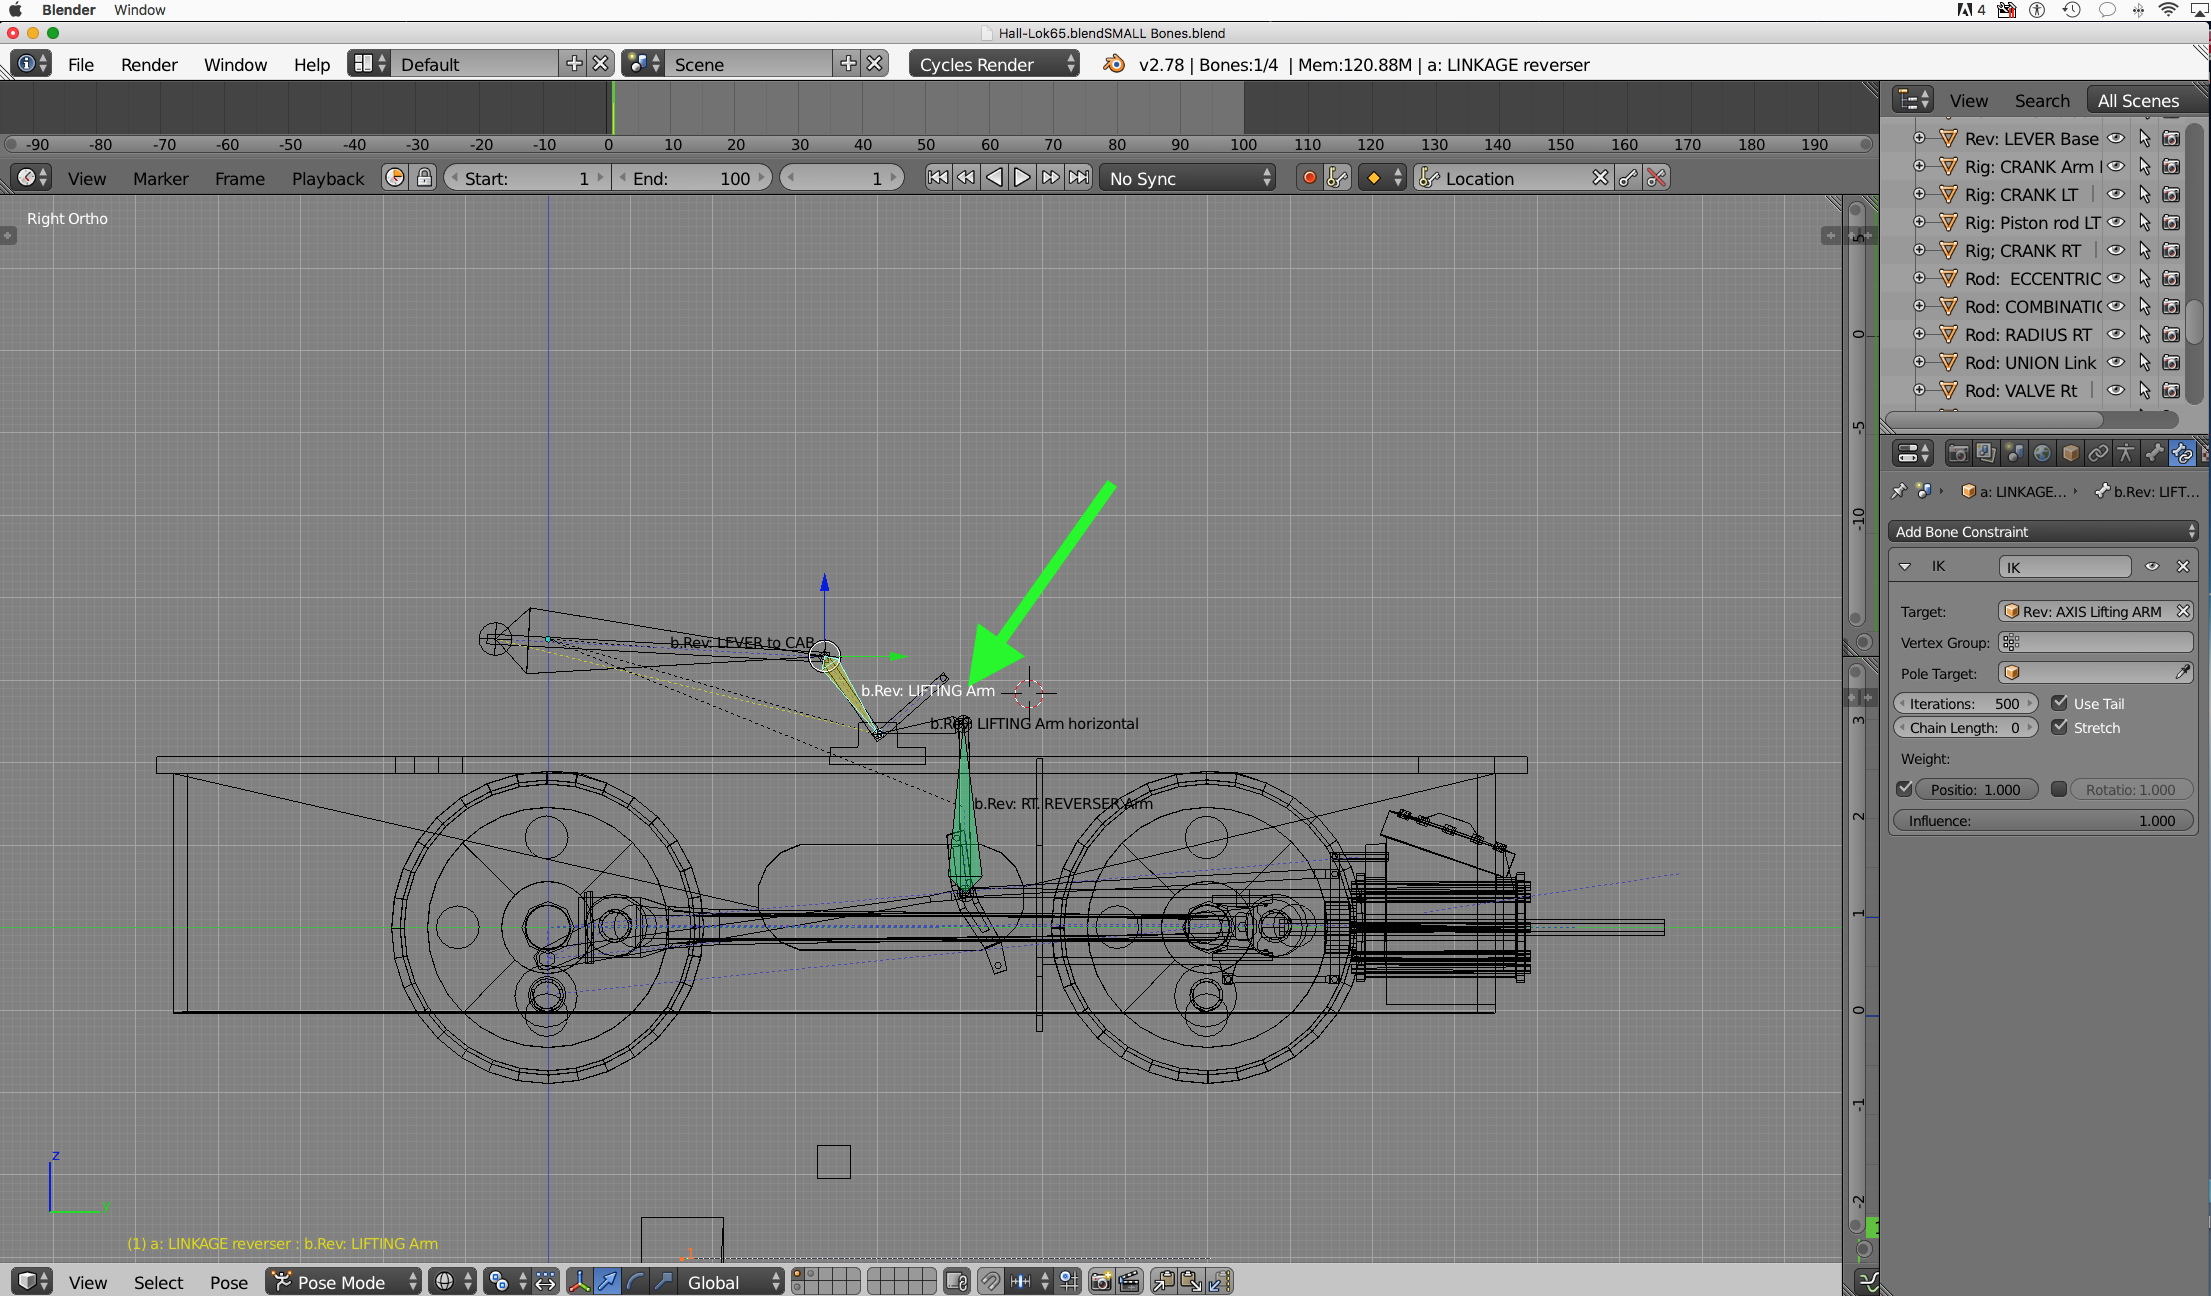Image resolution: width=2211 pixels, height=1296 pixels.
Task: Toggle visibility of Rev: LEVER Base
Action: 2116,138
